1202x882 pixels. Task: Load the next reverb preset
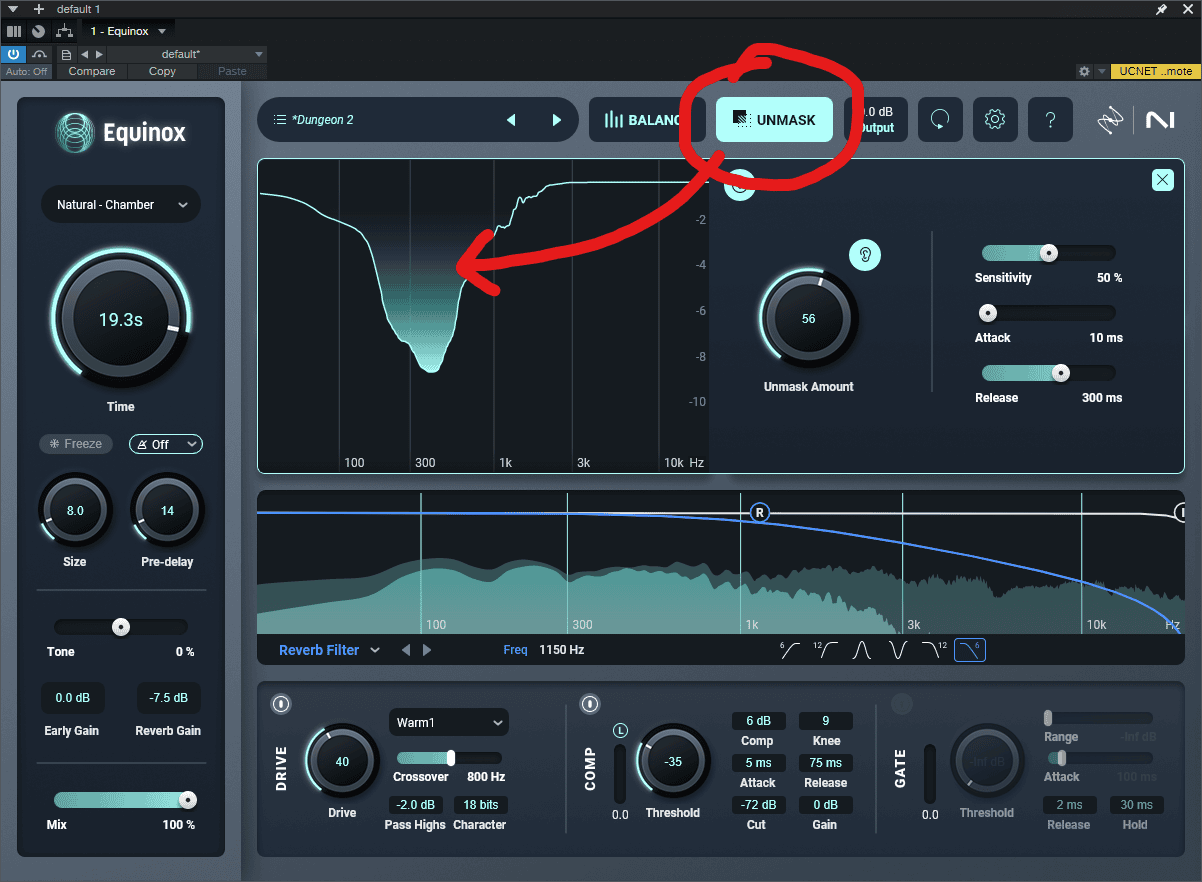click(x=557, y=120)
